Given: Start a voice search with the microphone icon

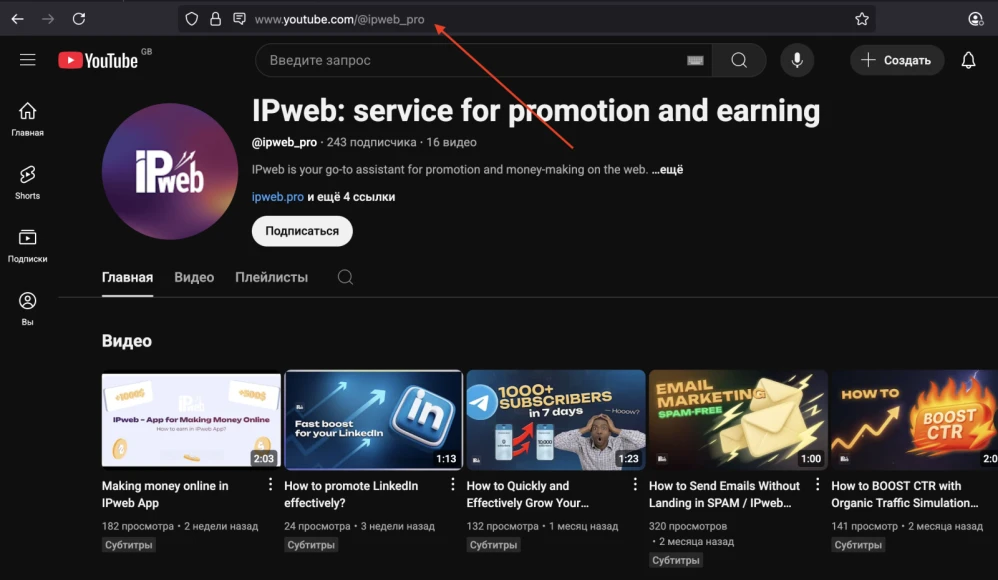Looking at the screenshot, I should pos(797,60).
